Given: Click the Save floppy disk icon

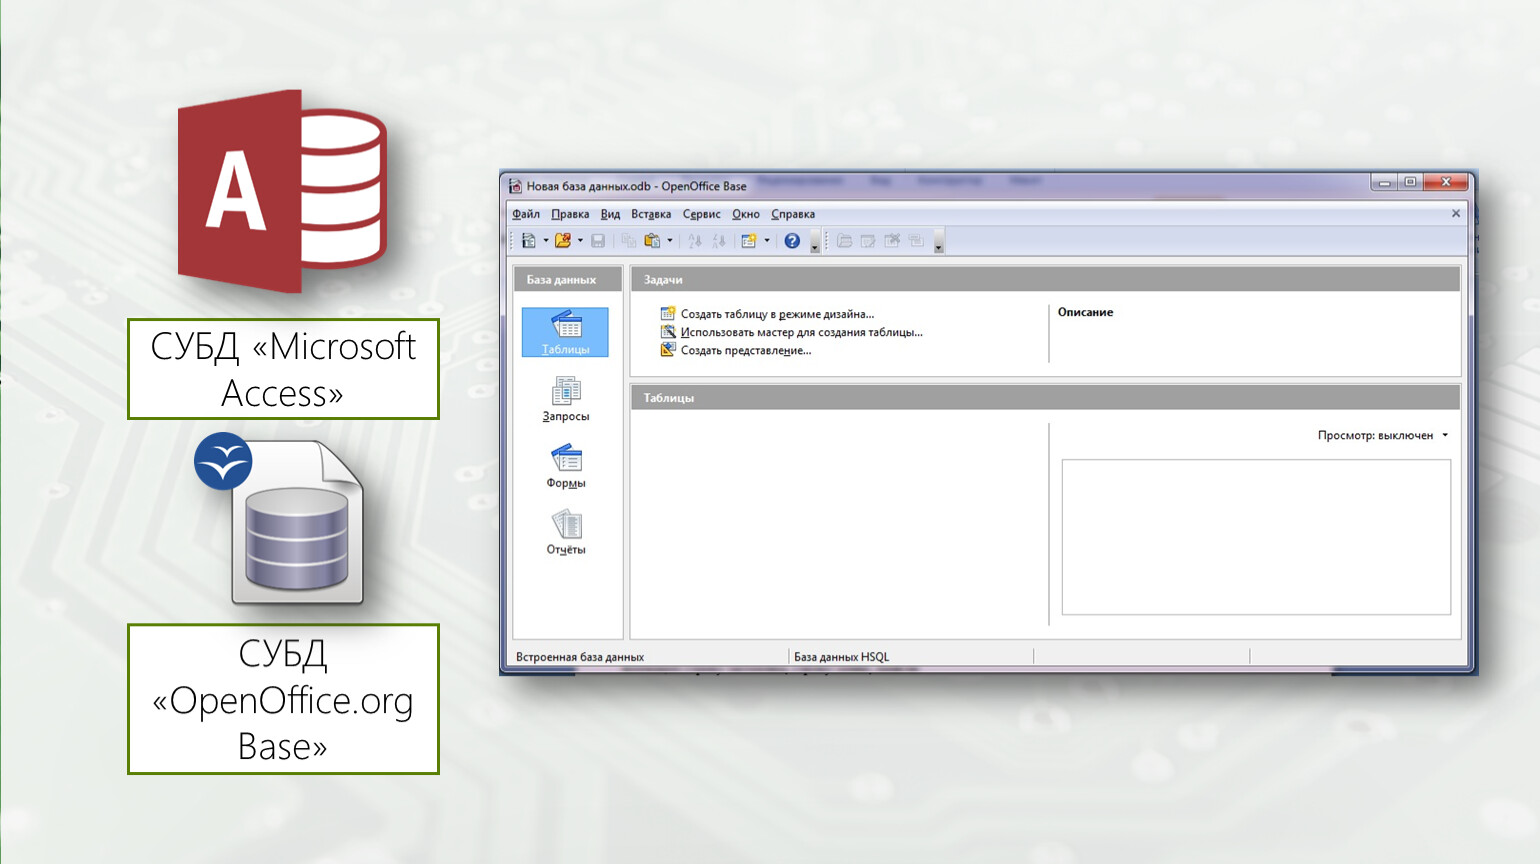Looking at the screenshot, I should click(598, 241).
